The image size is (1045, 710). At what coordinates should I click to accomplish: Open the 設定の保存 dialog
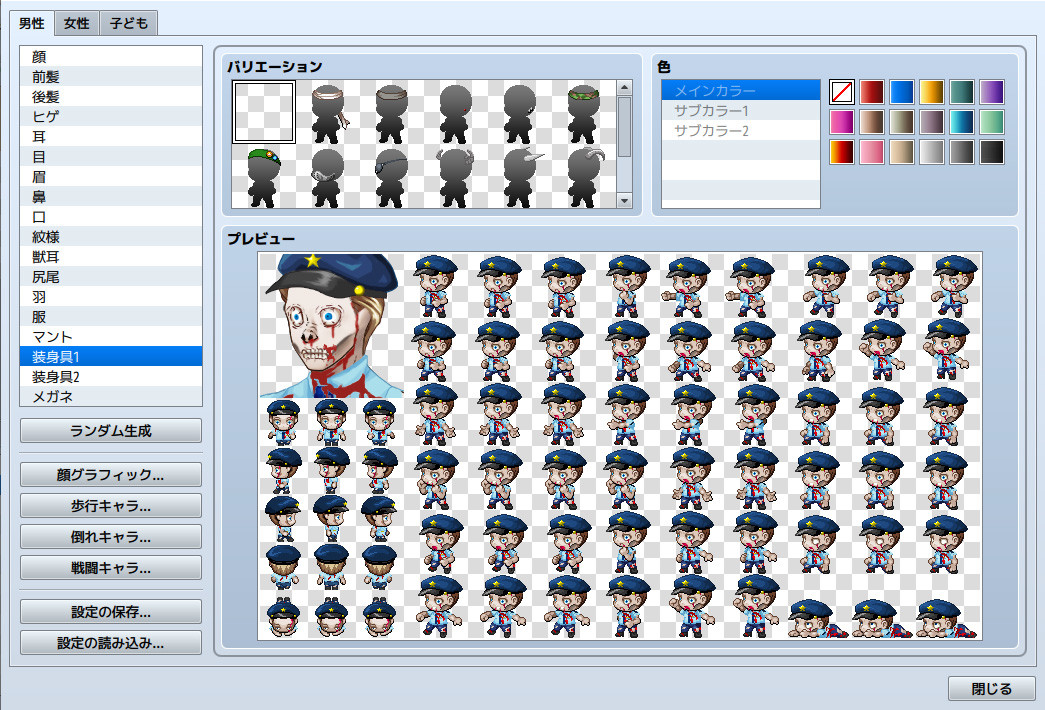110,611
